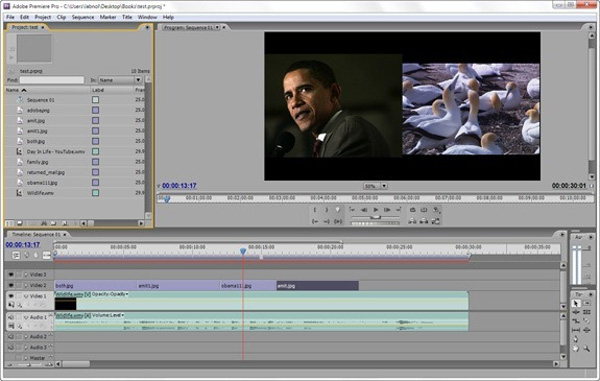Select the Selection arrow tool in Tools panel
This screenshot has width=600, height=381.
point(576,303)
